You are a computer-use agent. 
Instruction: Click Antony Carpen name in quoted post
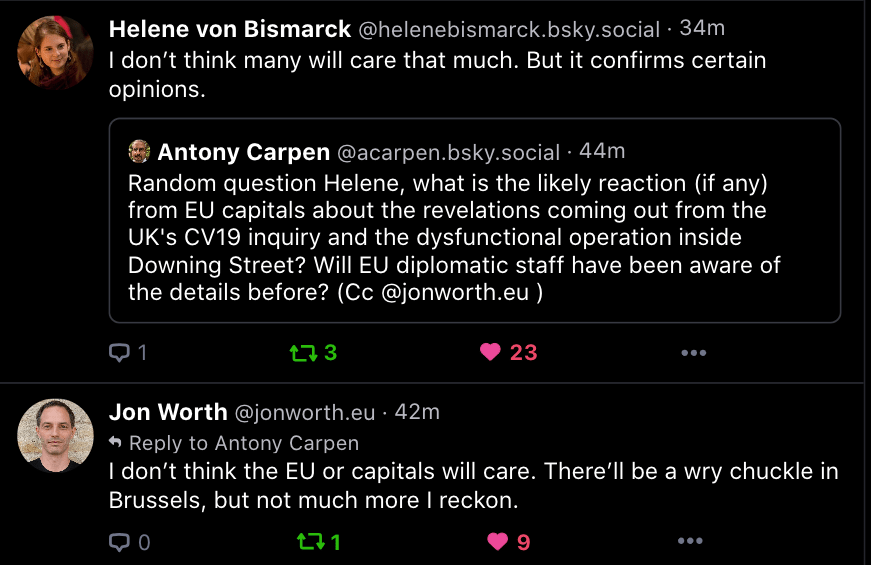244,152
